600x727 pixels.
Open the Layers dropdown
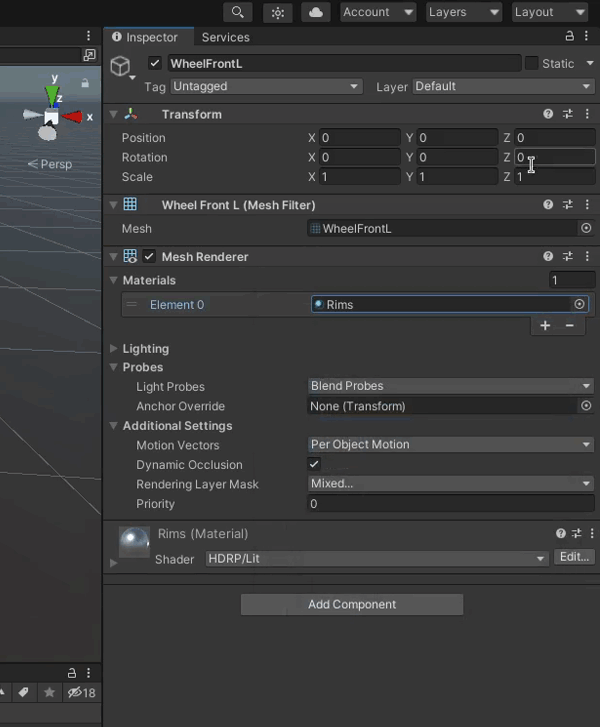click(x=464, y=12)
